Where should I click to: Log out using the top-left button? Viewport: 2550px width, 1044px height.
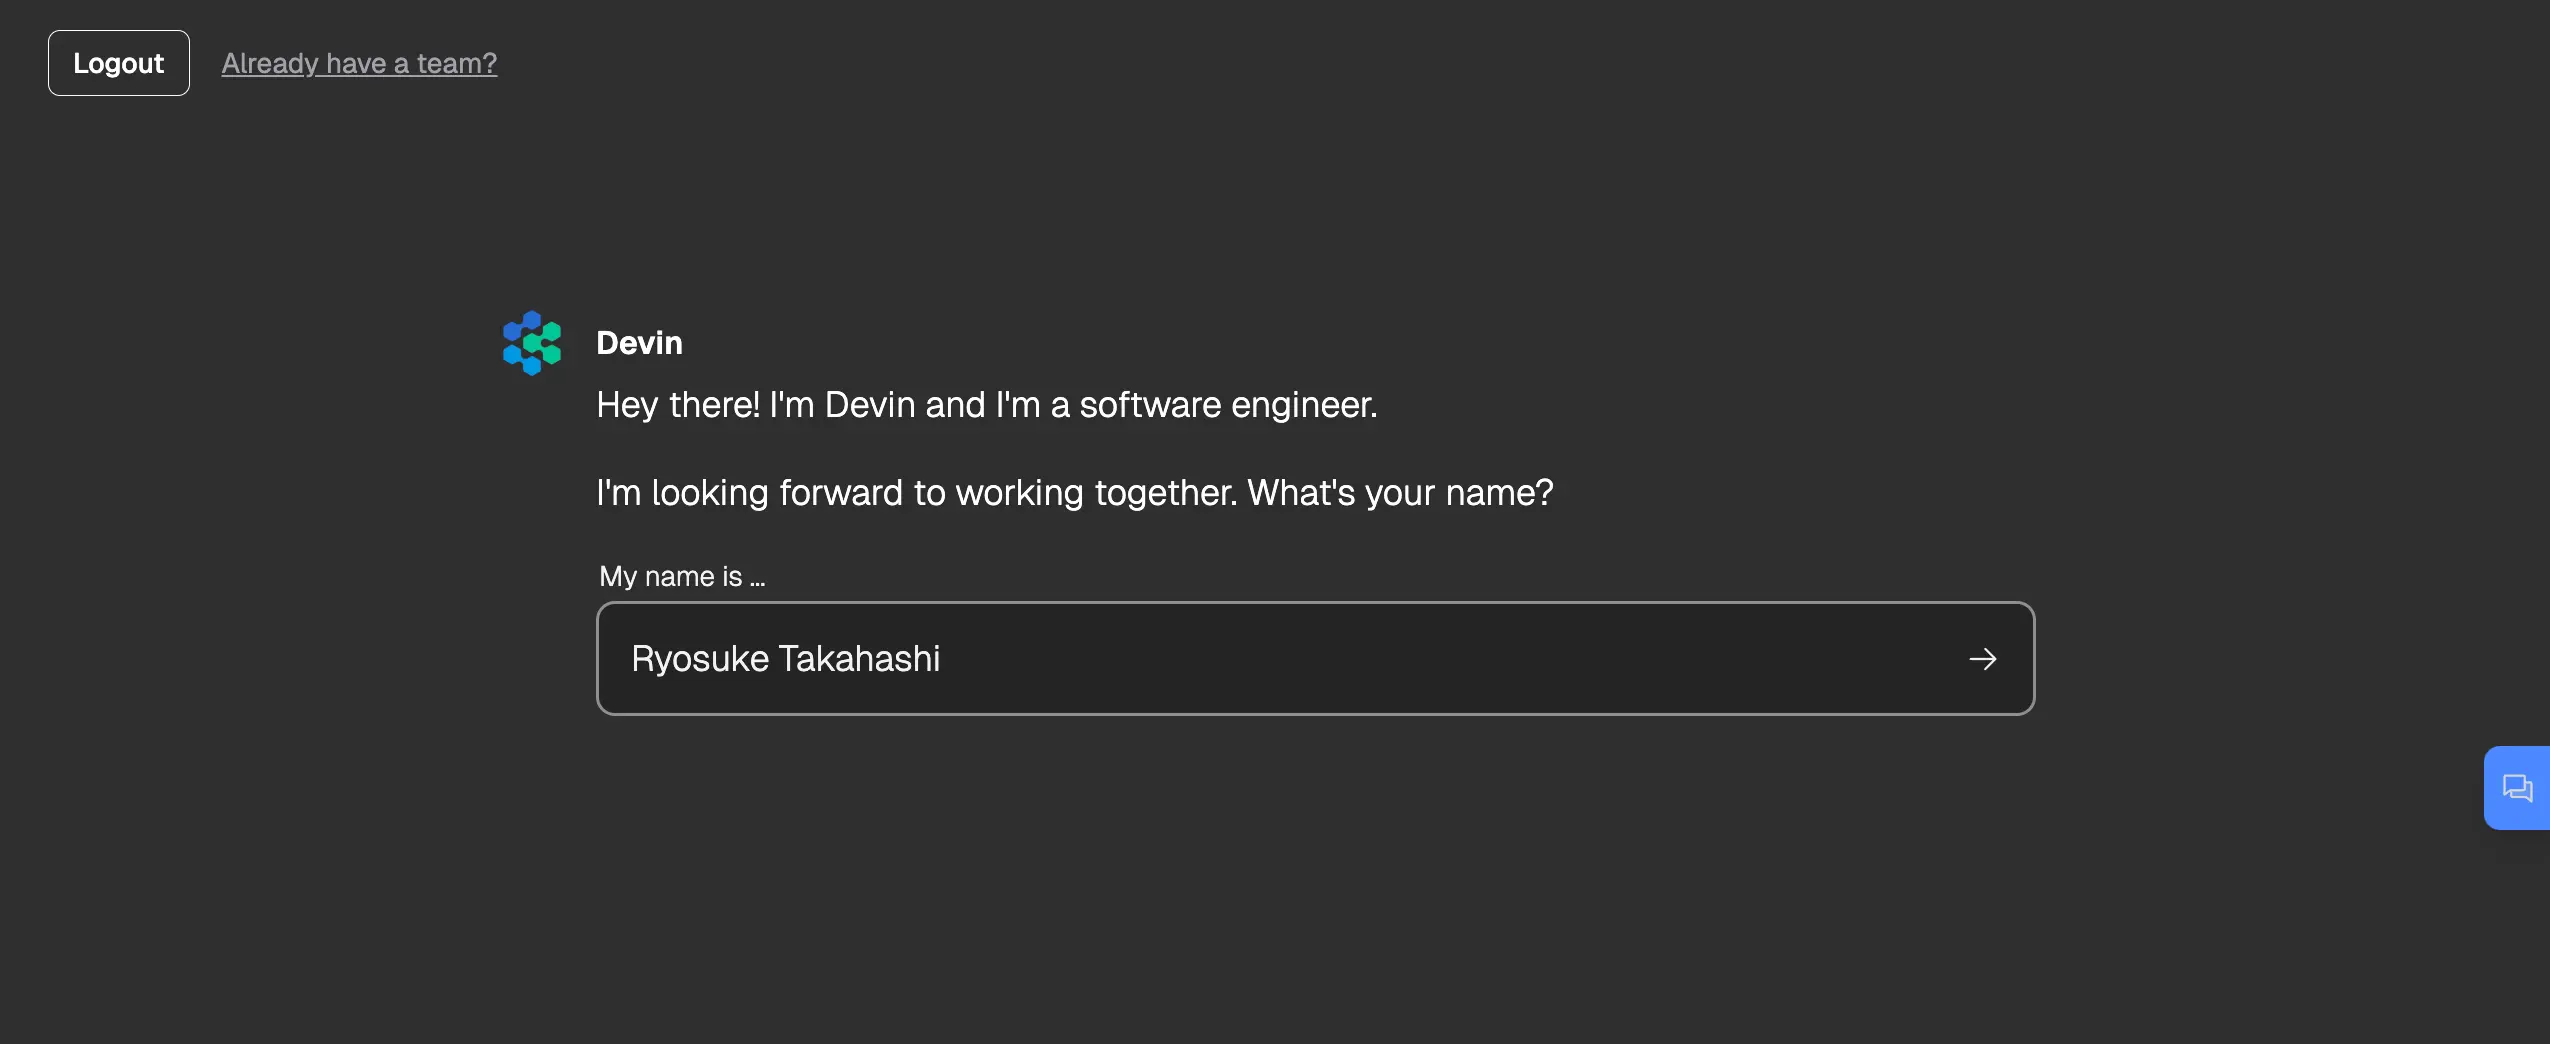(x=118, y=63)
